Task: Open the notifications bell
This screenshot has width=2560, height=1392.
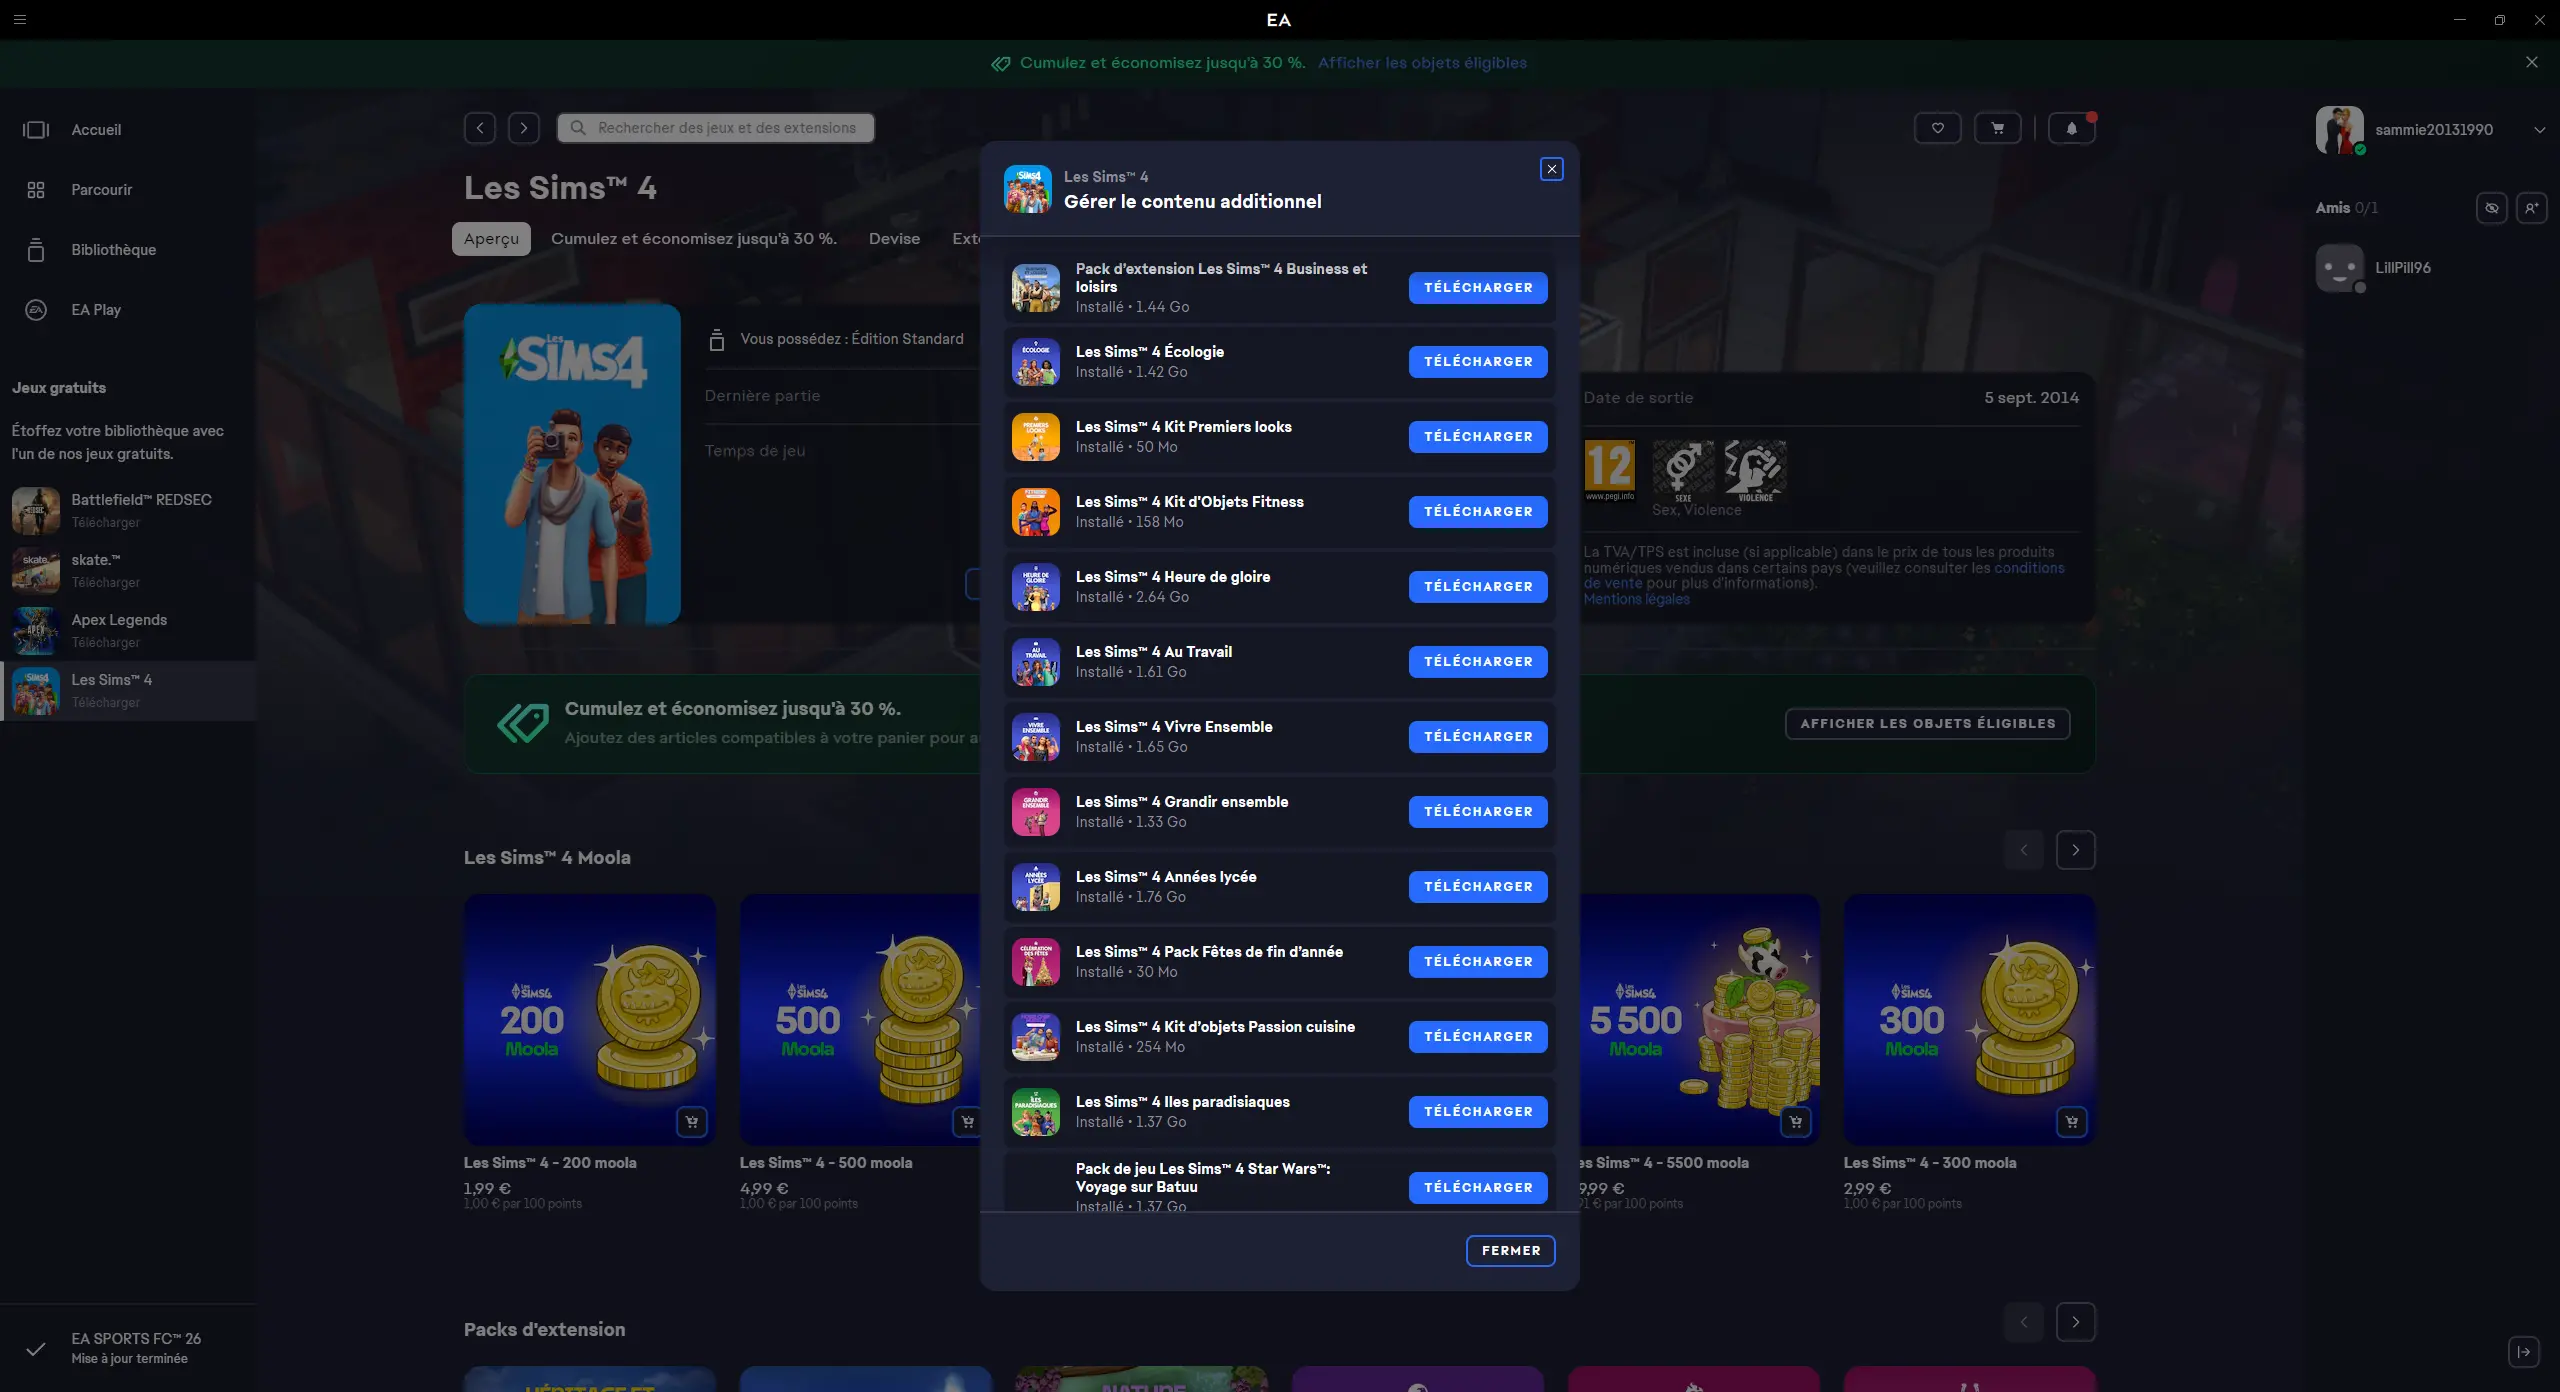Action: click(2072, 128)
